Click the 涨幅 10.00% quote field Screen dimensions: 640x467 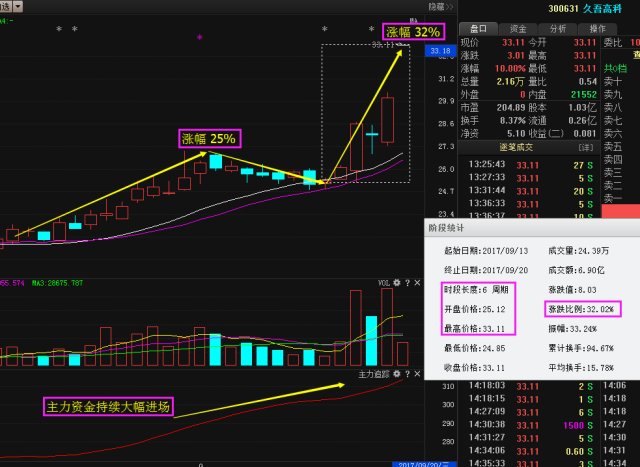(493, 68)
